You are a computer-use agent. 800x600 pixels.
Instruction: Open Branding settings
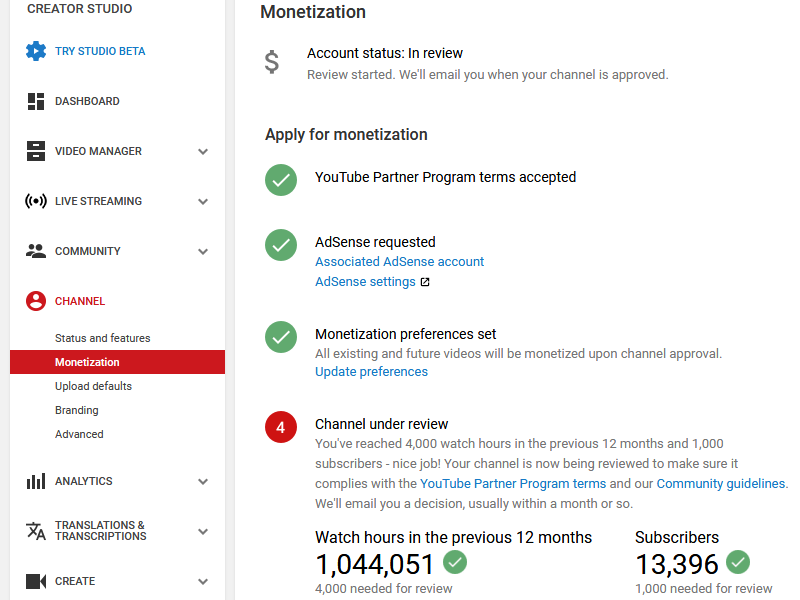click(x=77, y=410)
